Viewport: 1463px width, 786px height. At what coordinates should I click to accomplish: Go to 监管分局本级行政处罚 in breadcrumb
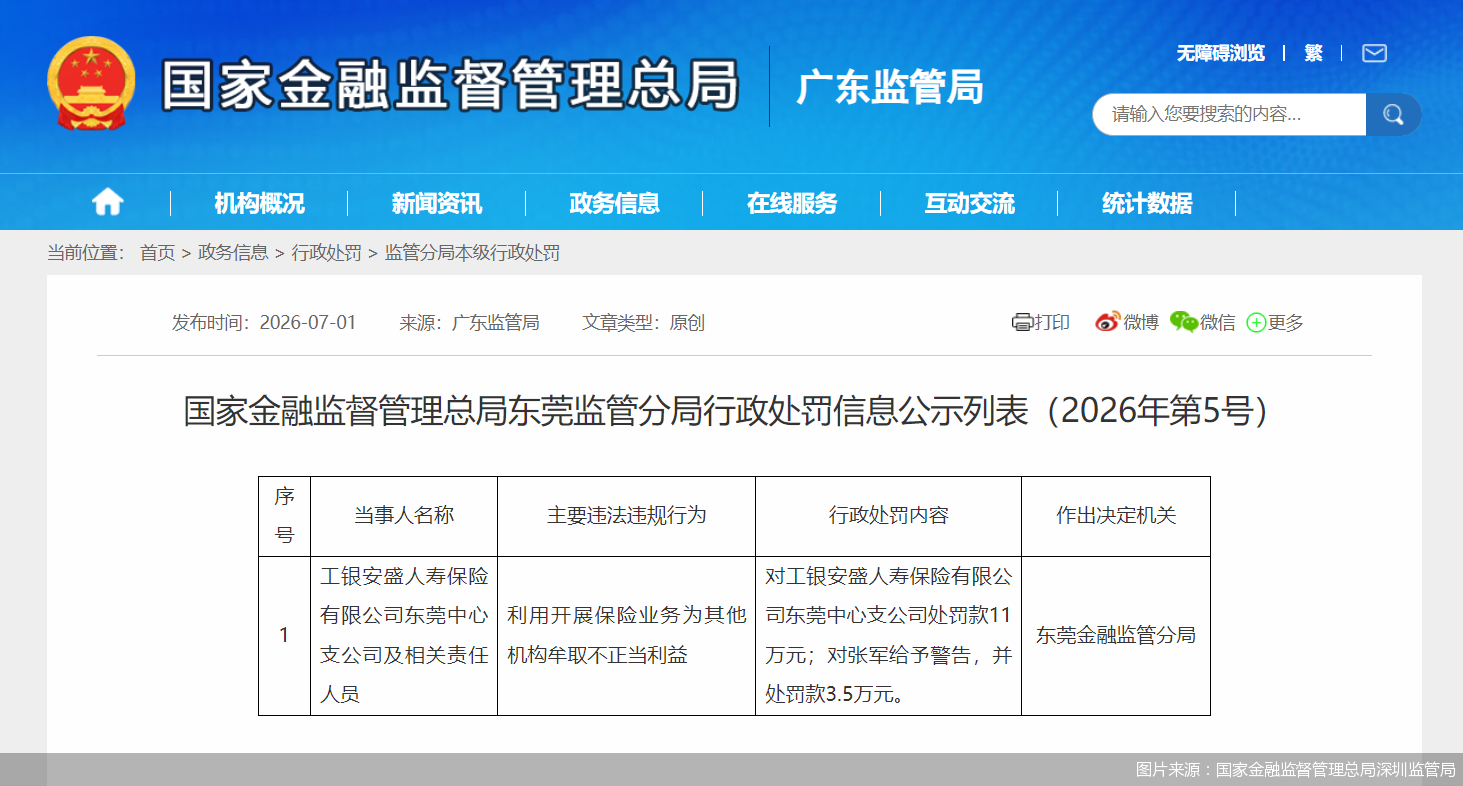click(x=472, y=253)
